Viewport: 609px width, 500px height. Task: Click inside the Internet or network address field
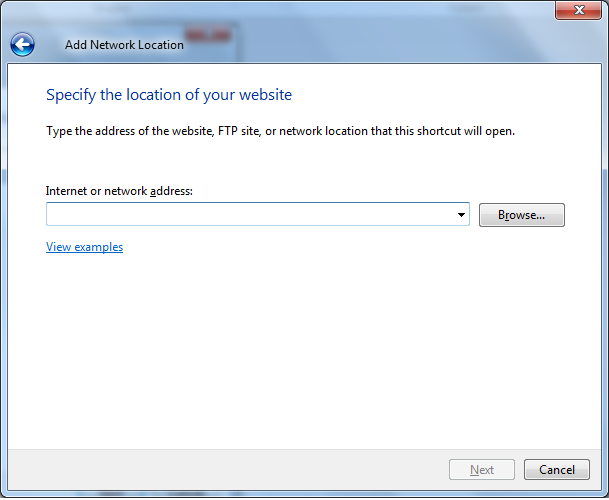(x=250, y=215)
